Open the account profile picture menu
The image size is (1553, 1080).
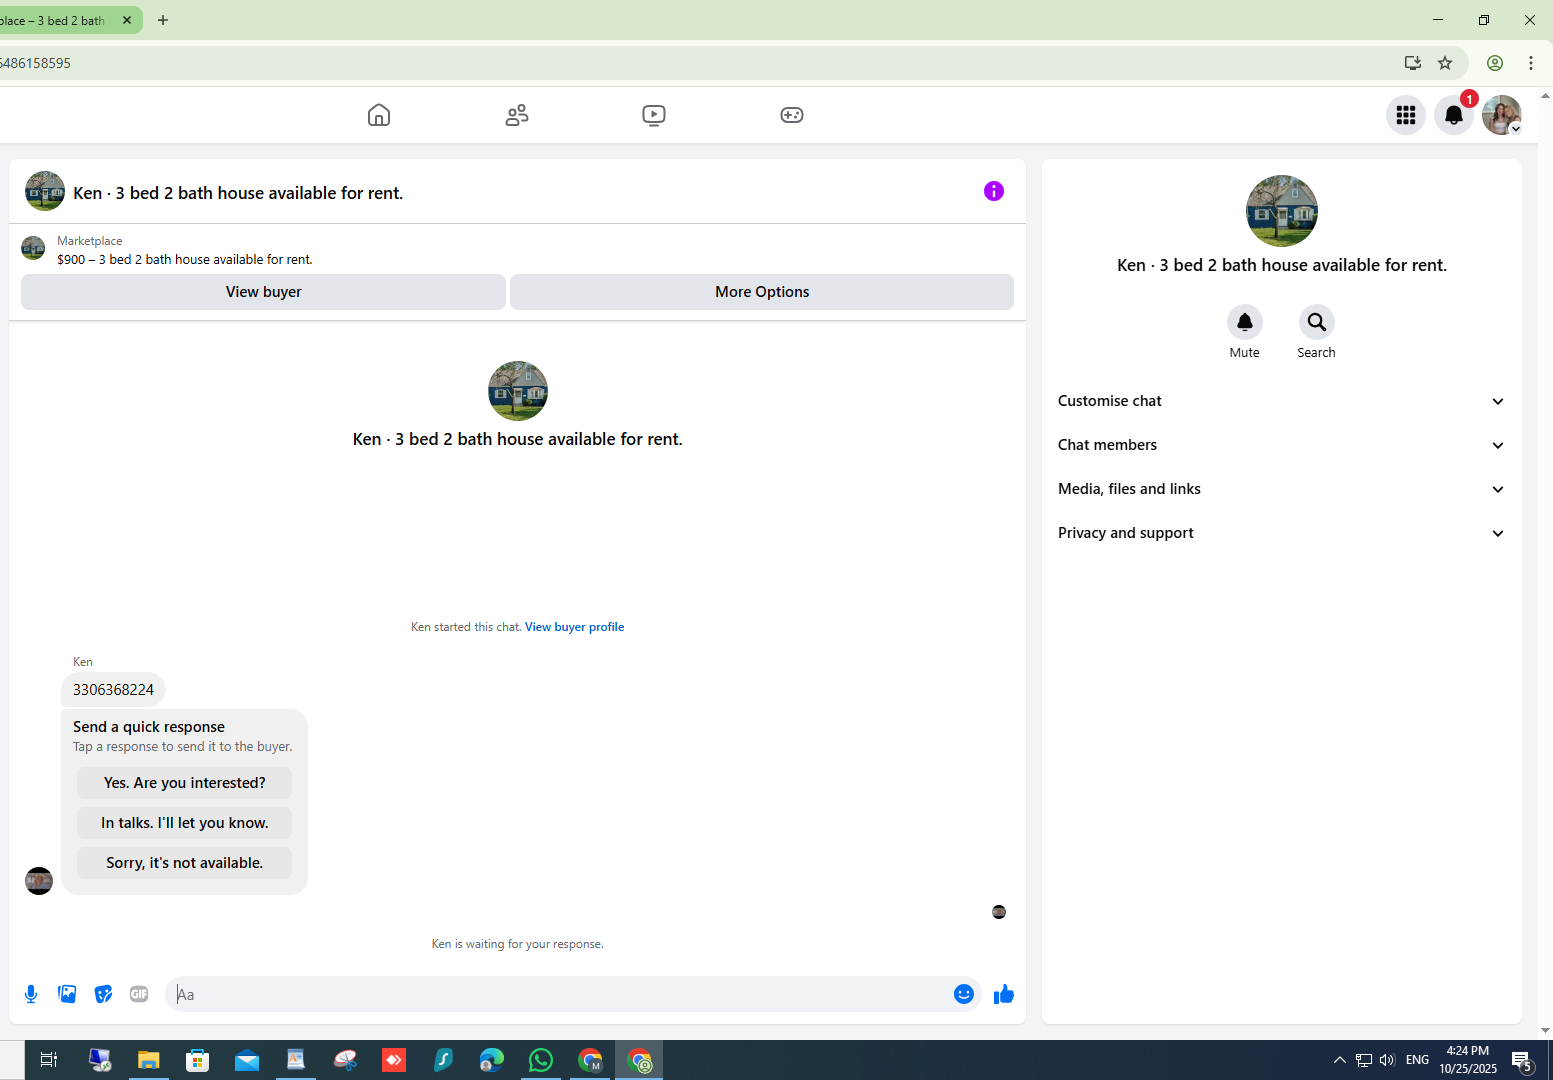1502,115
